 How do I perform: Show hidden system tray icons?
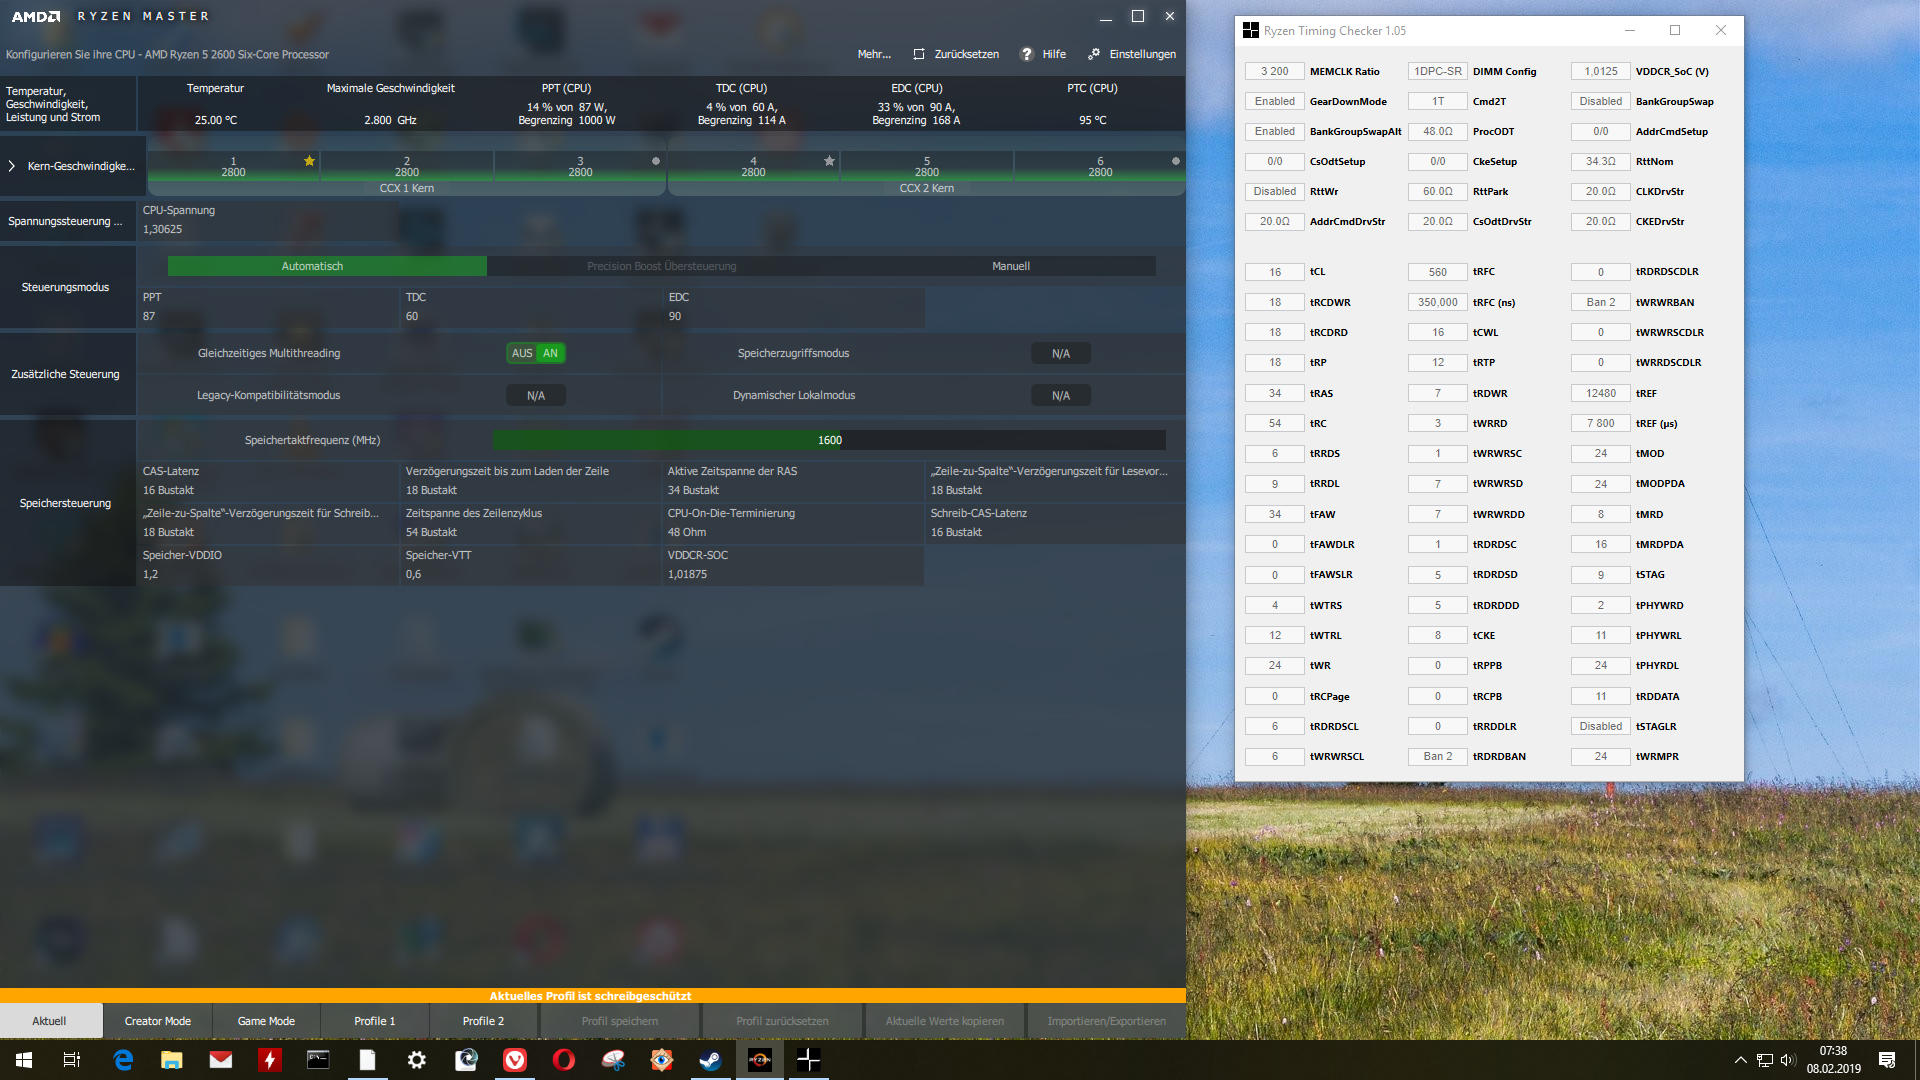point(1740,1060)
